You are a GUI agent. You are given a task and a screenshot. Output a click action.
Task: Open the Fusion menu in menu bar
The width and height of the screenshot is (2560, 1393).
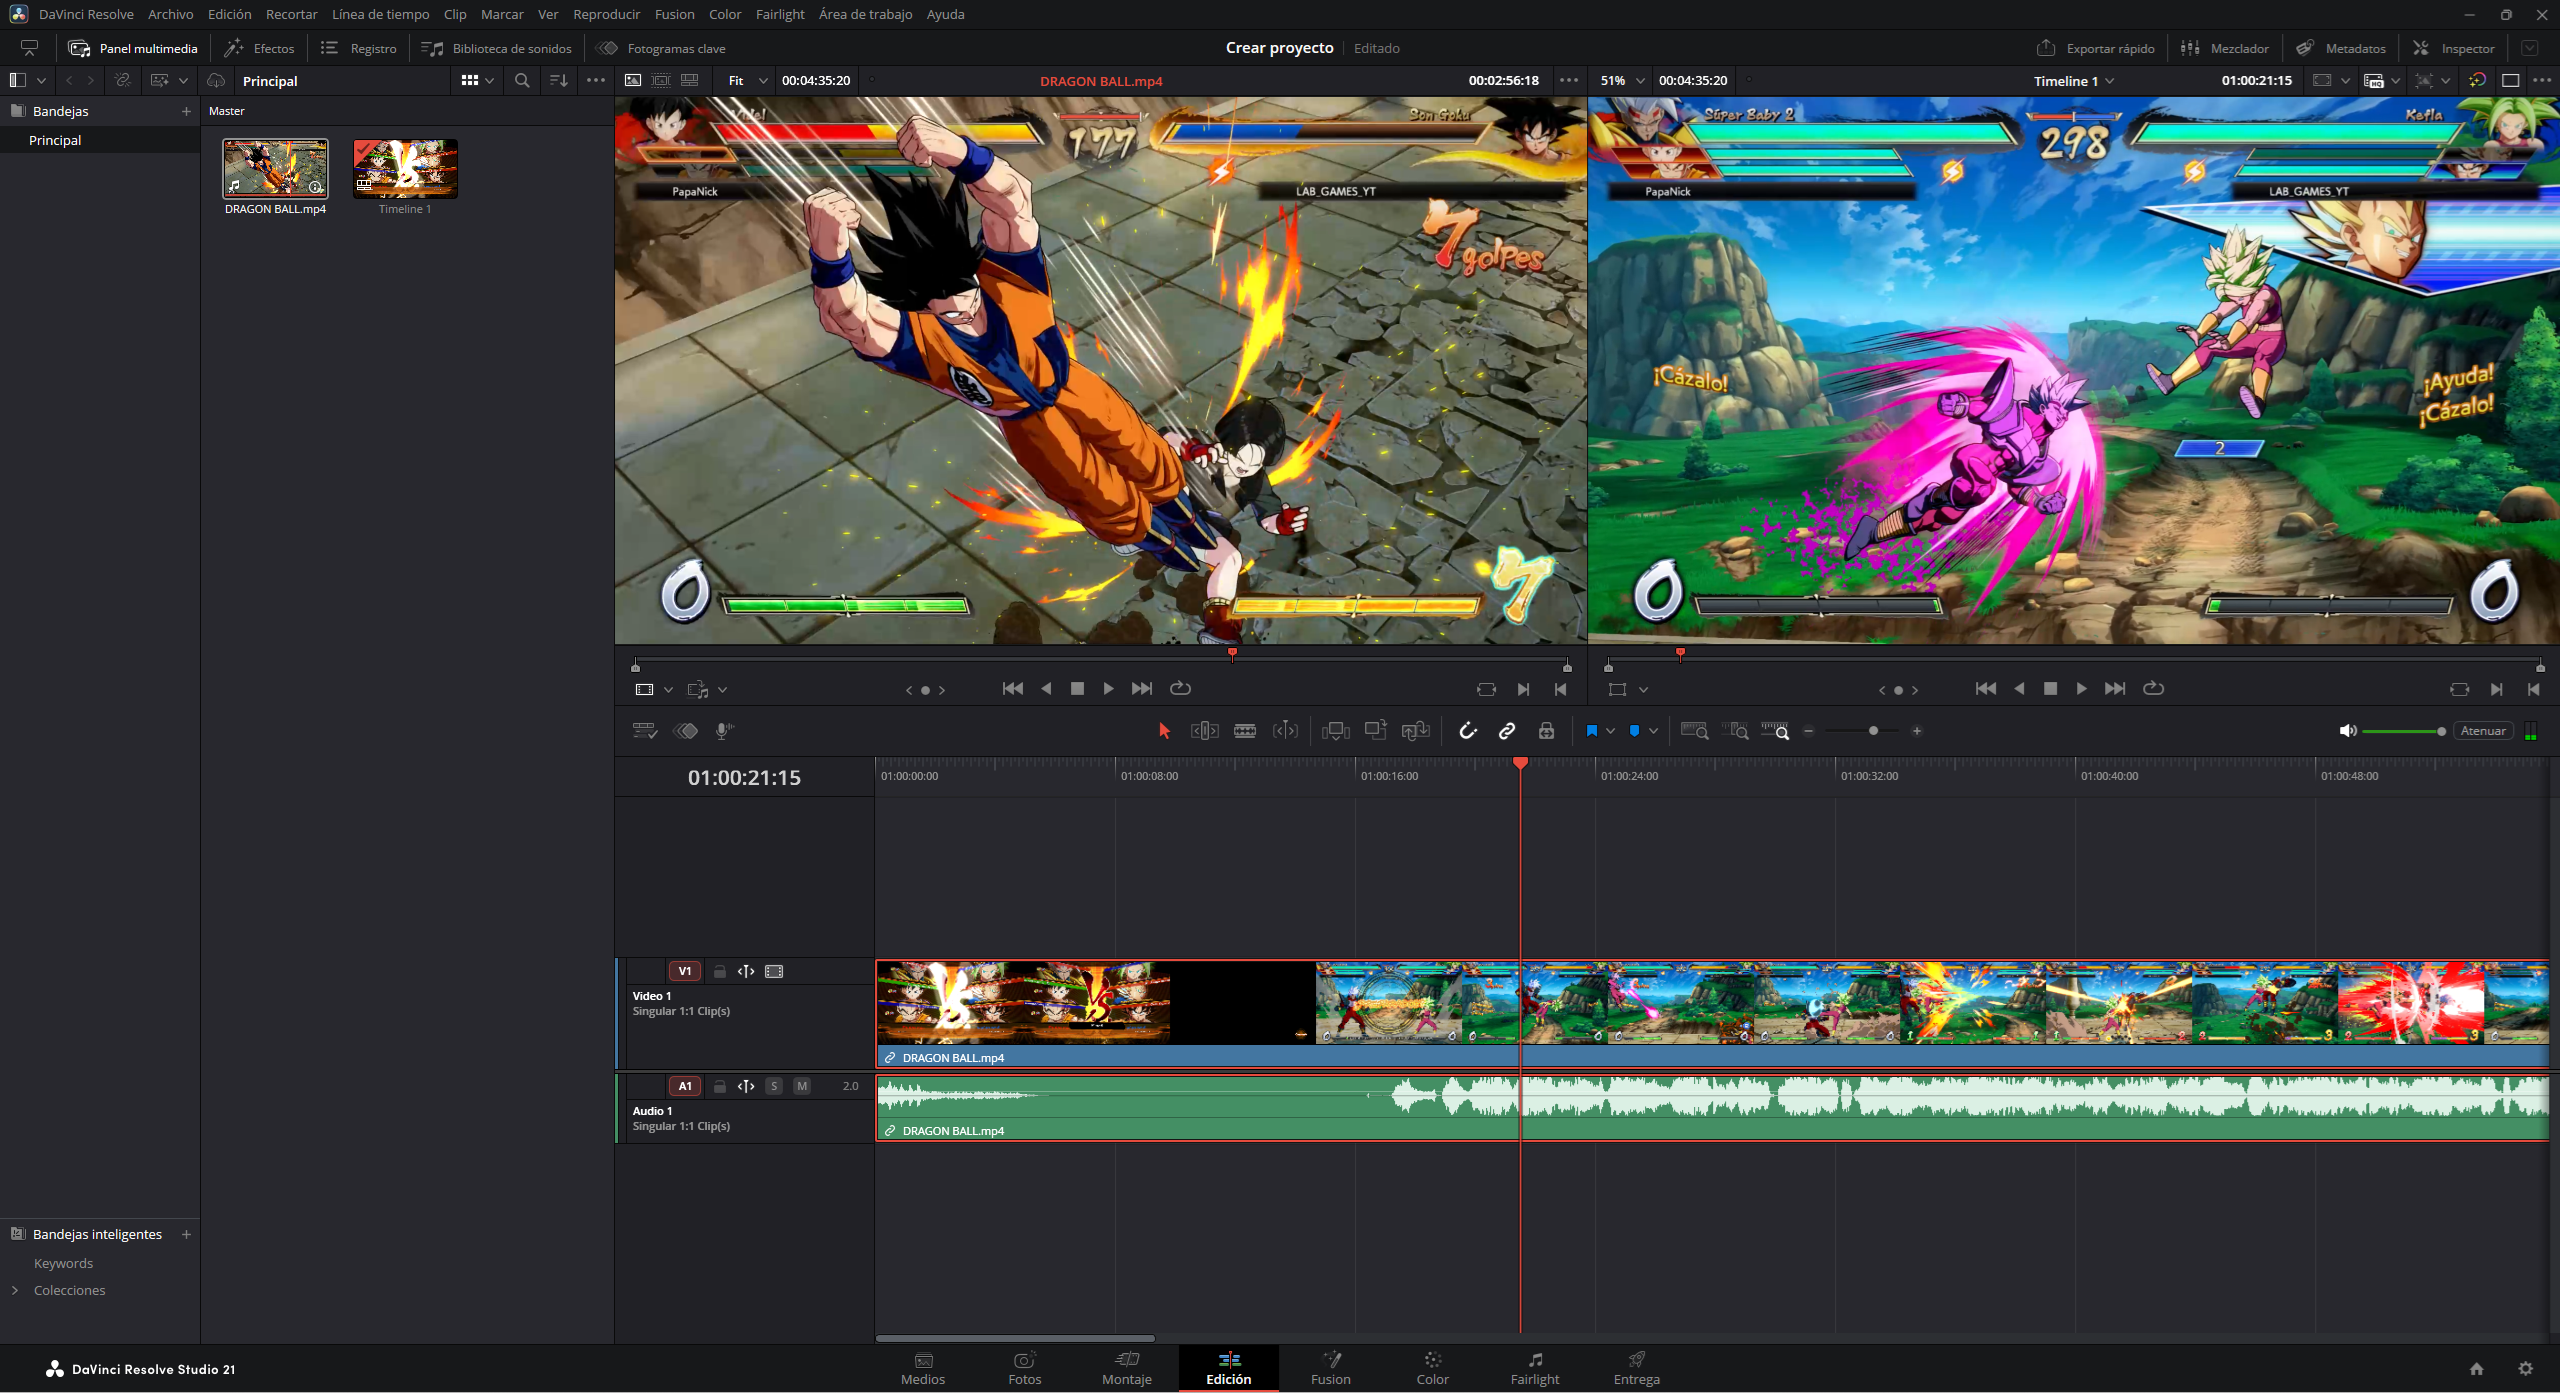click(675, 14)
